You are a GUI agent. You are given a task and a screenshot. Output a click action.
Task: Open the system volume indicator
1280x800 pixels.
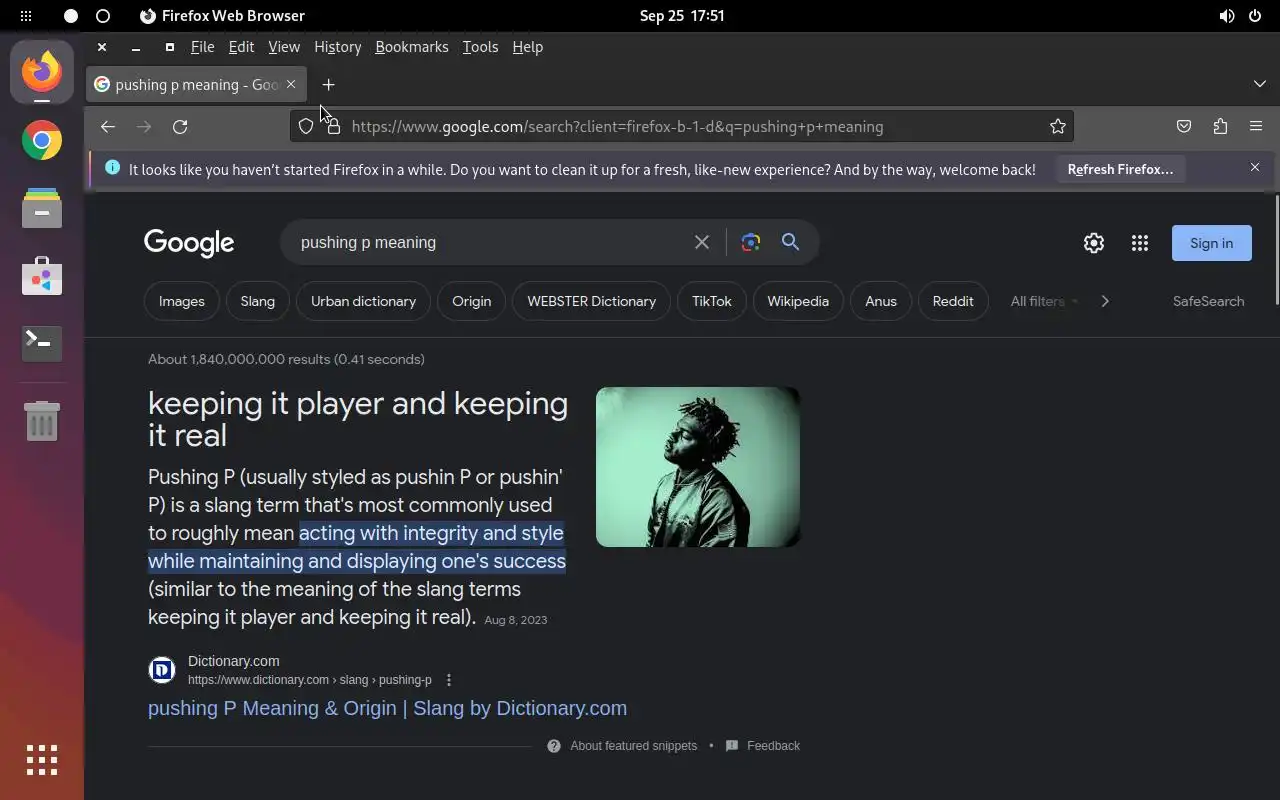(1227, 16)
